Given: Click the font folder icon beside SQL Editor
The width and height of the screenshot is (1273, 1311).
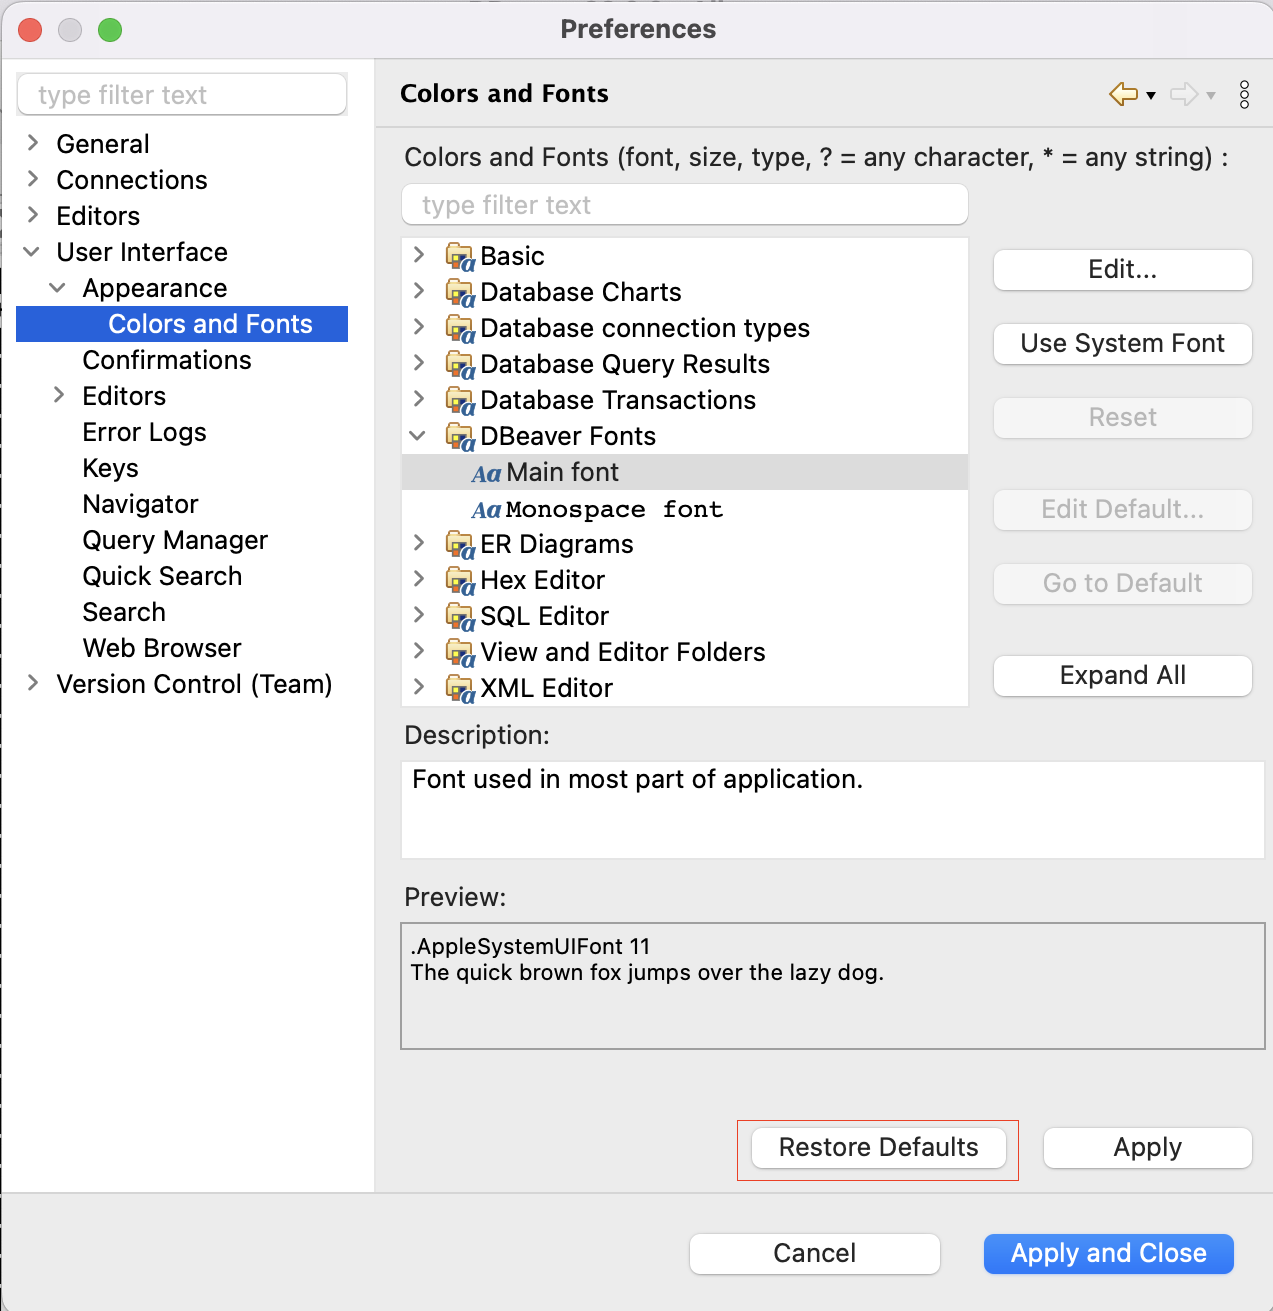Looking at the screenshot, I should coord(460,616).
